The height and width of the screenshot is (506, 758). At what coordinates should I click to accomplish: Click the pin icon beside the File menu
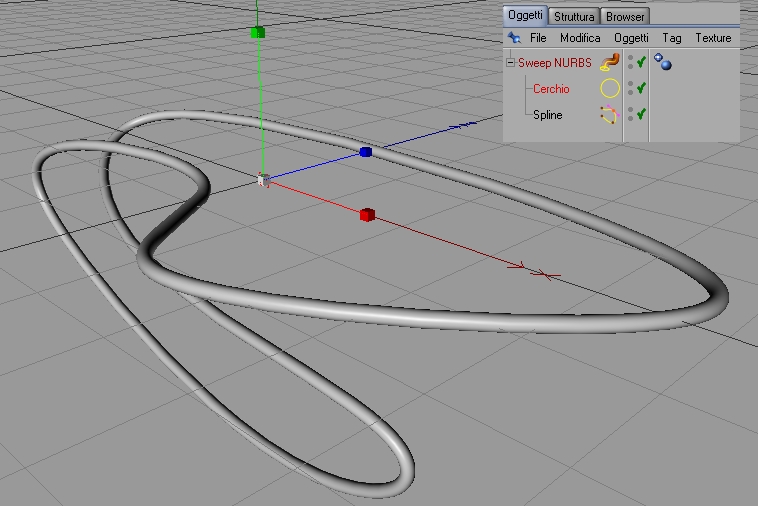point(514,37)
